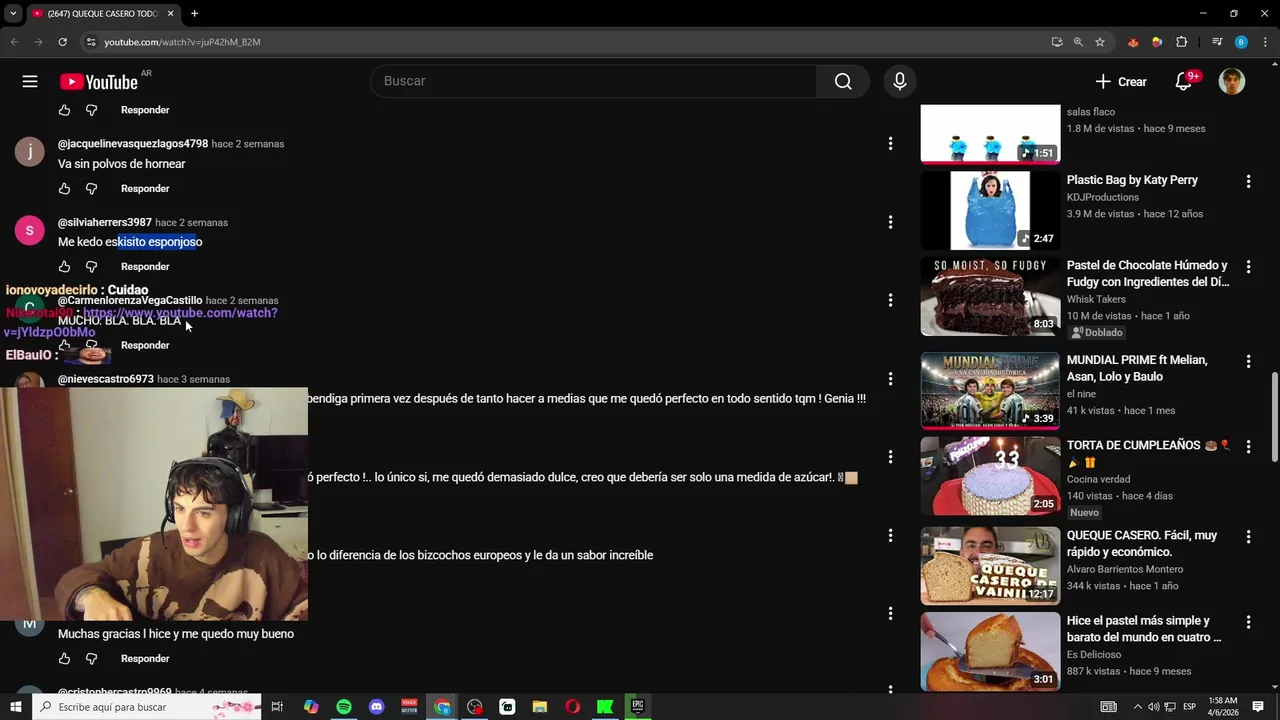
Task: Open Discord from the taskbar
Action: 377,707
